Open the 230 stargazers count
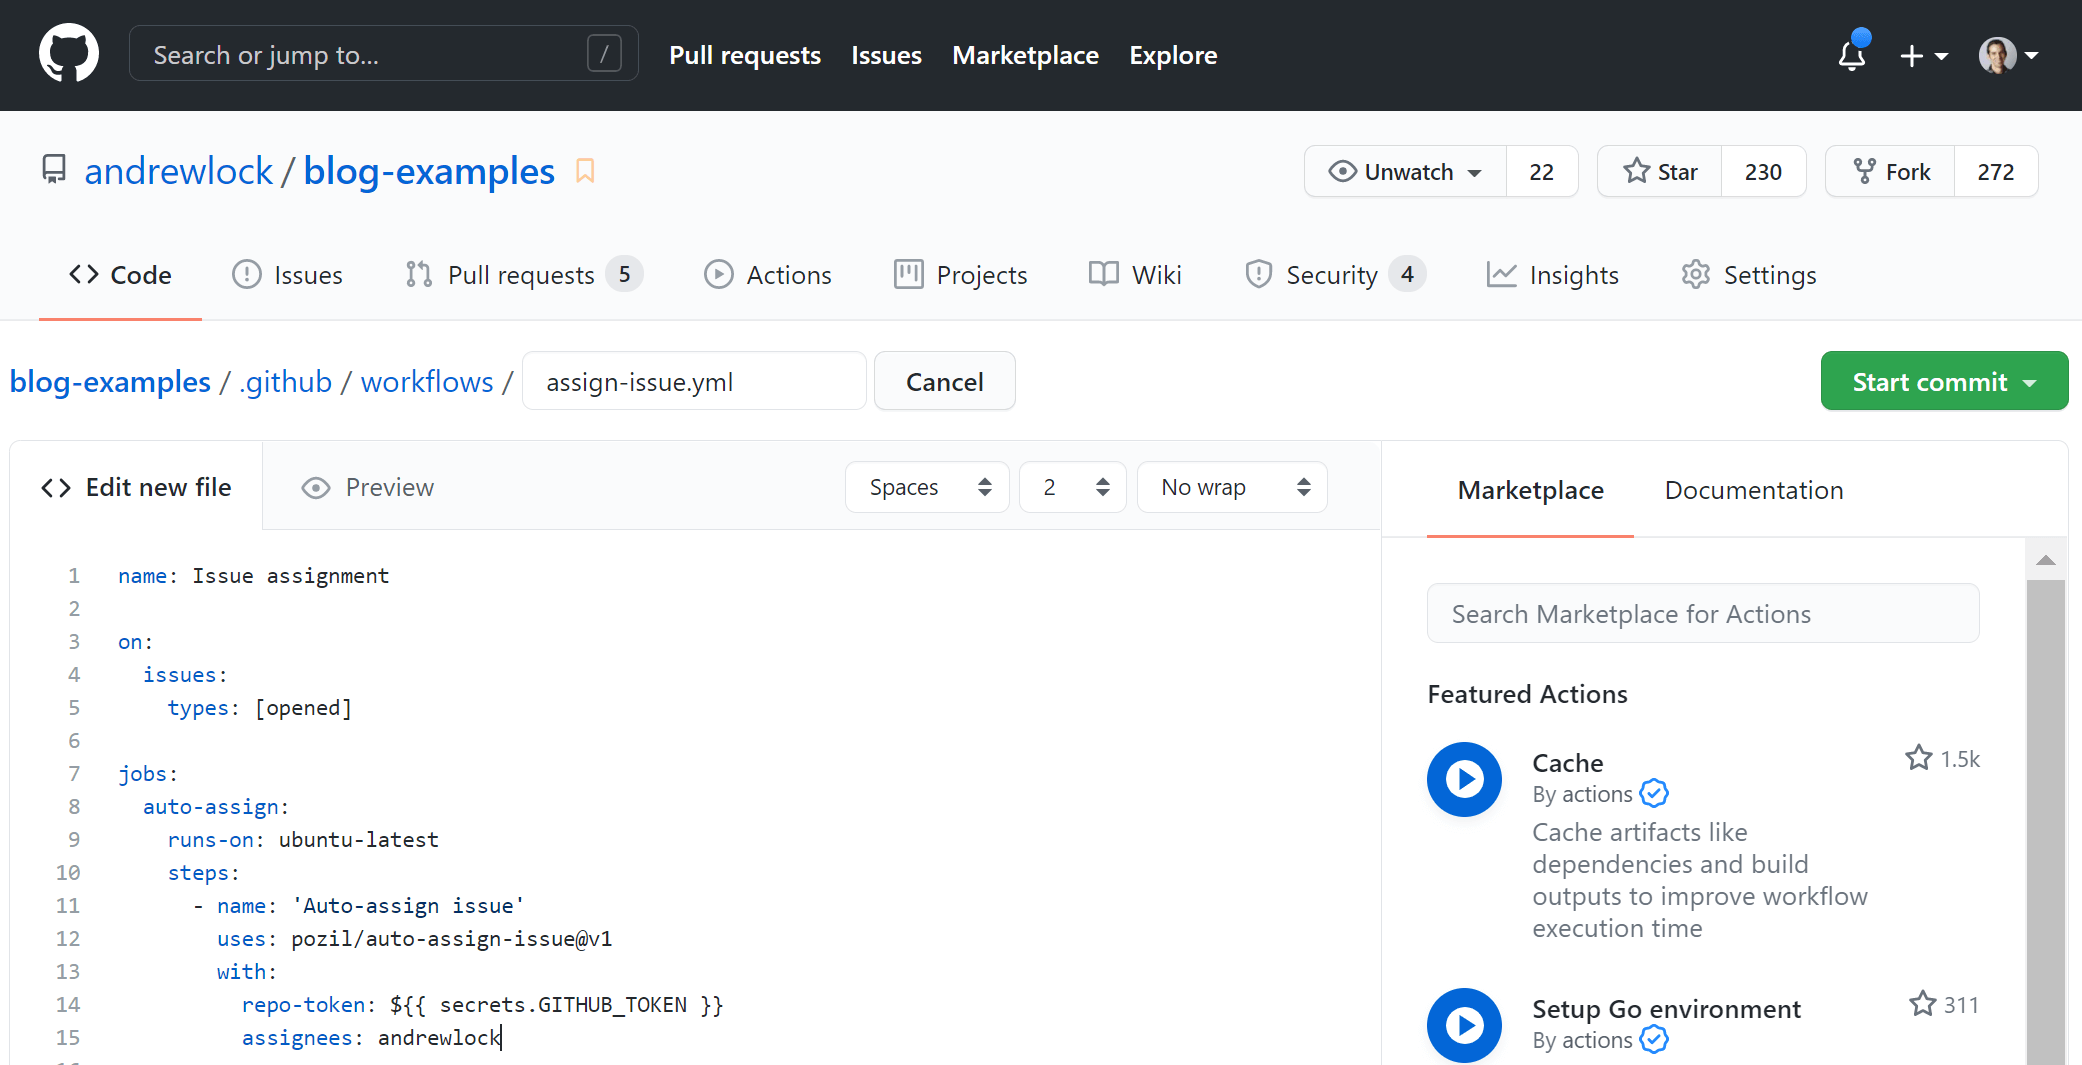 [x=1763, y=171]
